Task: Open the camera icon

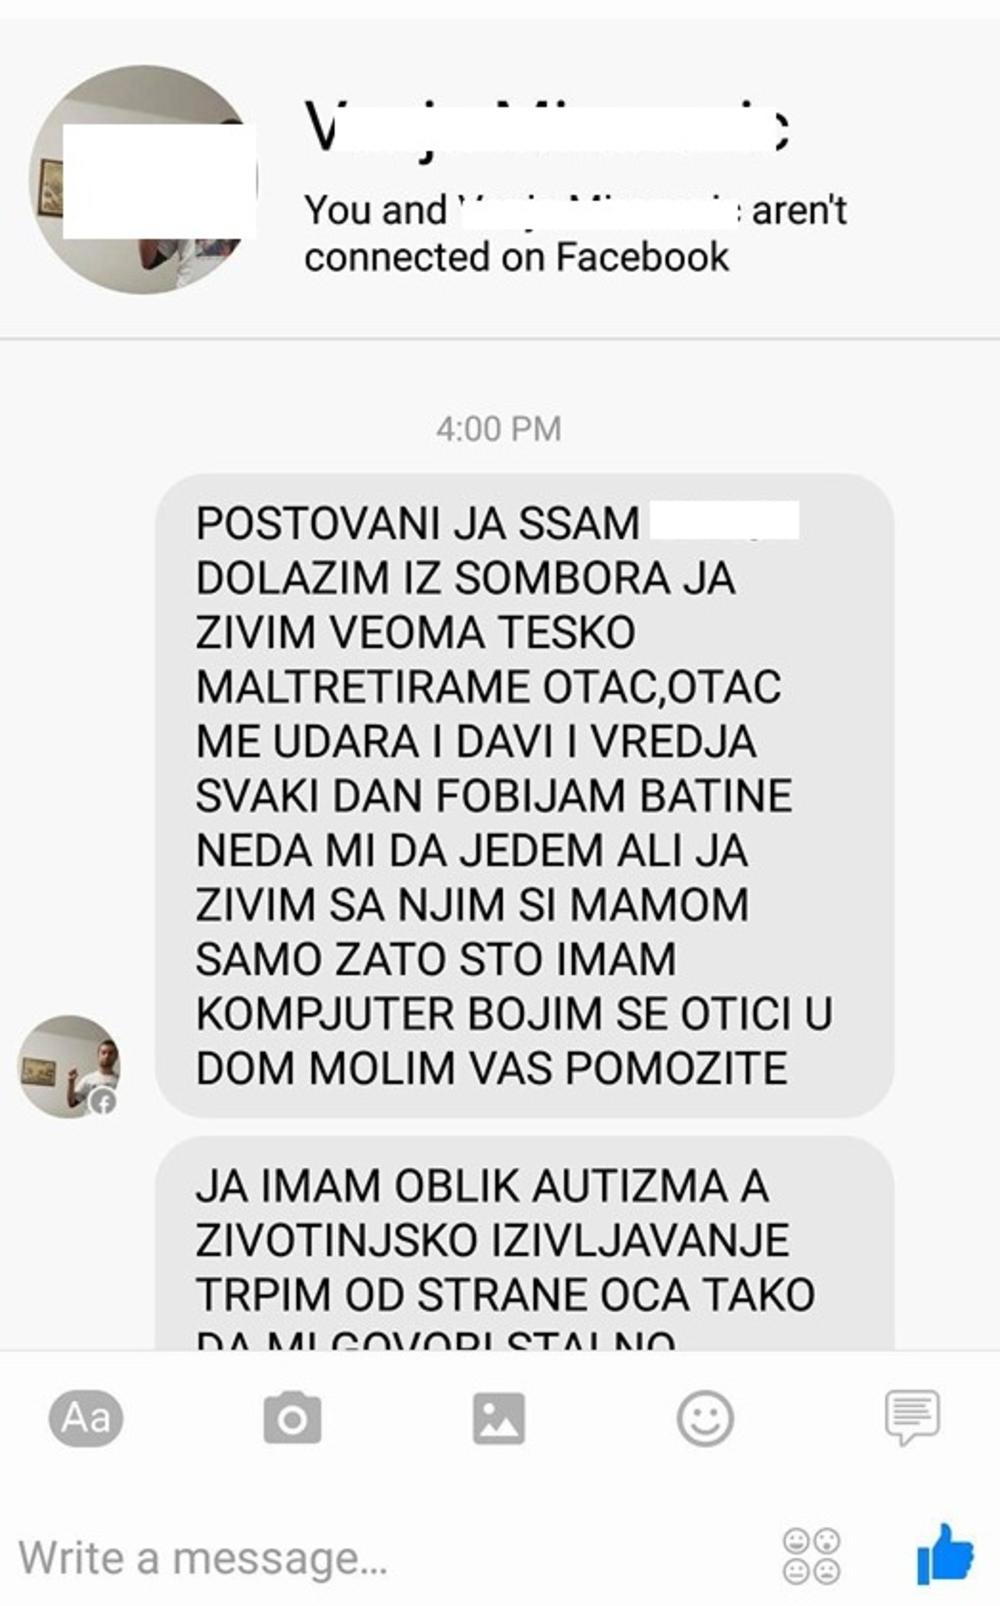Action: pos(292,1418)
